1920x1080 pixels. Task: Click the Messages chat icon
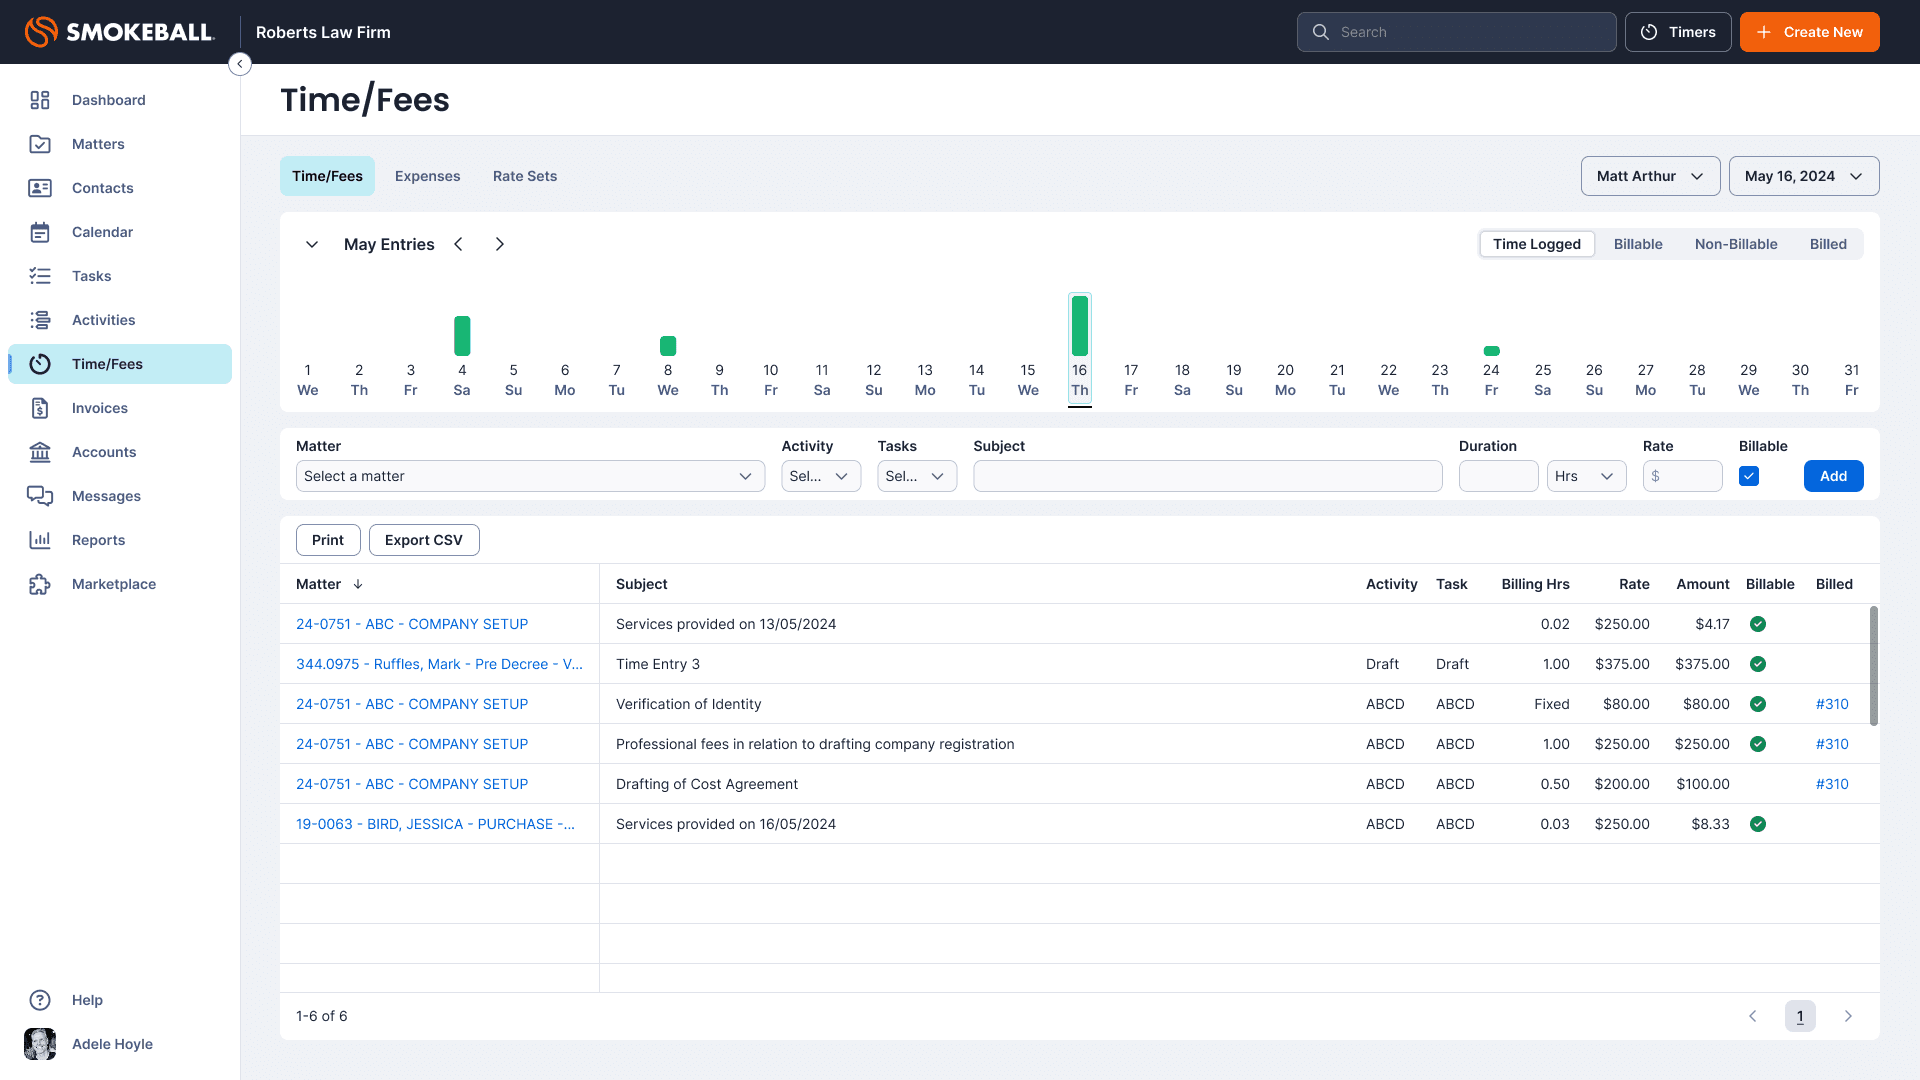tap(40, 496)
